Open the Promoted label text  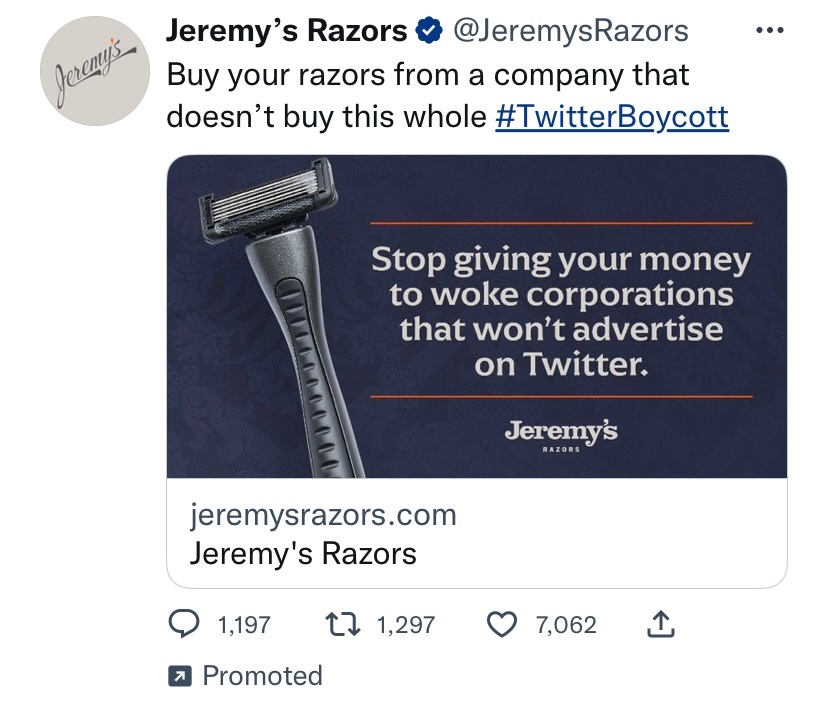click(x=262, y=676)
